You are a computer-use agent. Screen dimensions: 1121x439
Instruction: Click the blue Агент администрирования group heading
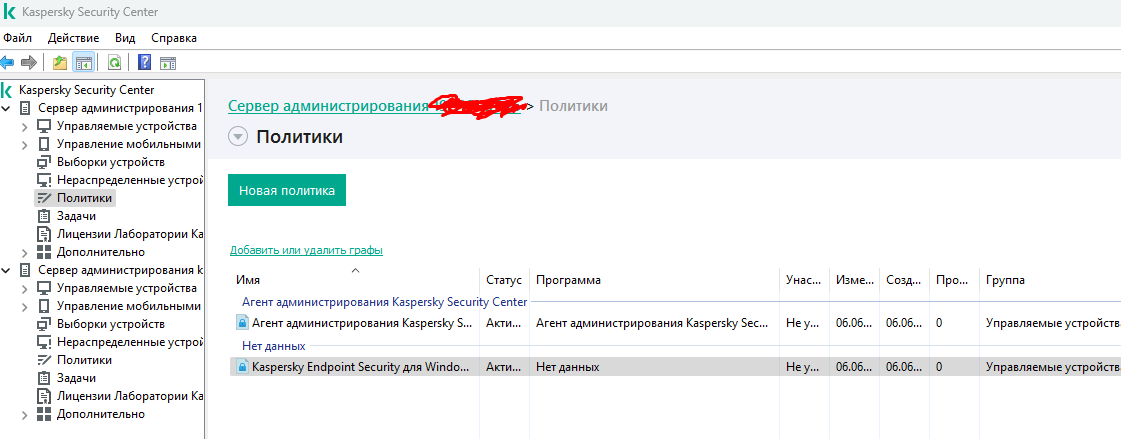point(385,302)
